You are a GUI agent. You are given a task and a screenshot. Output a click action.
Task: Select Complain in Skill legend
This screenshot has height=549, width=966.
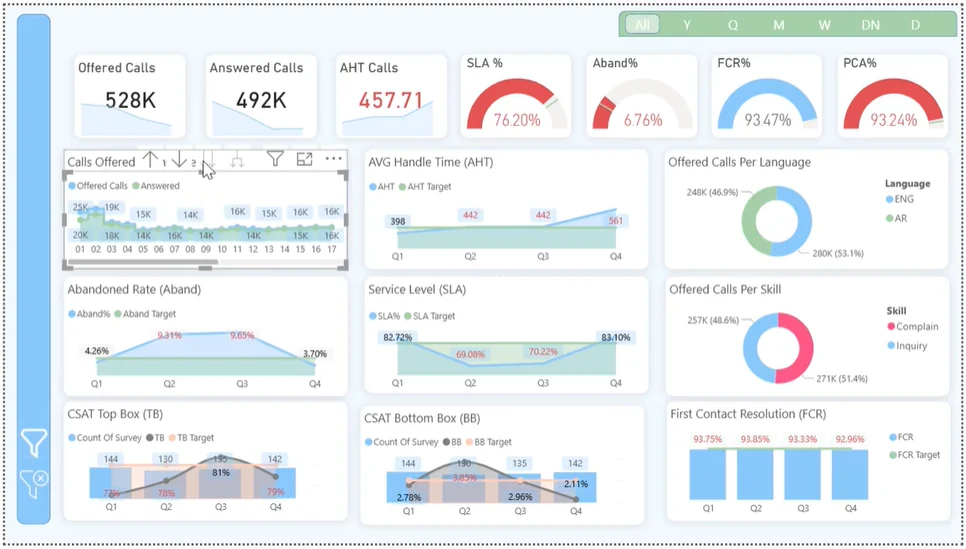pos(913,327)
